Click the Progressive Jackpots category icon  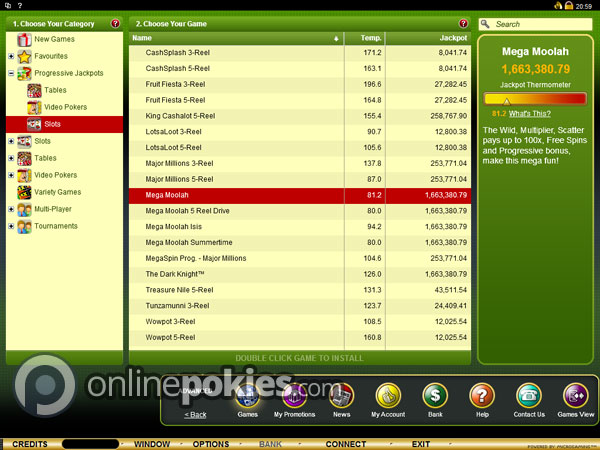click(24, 73)
